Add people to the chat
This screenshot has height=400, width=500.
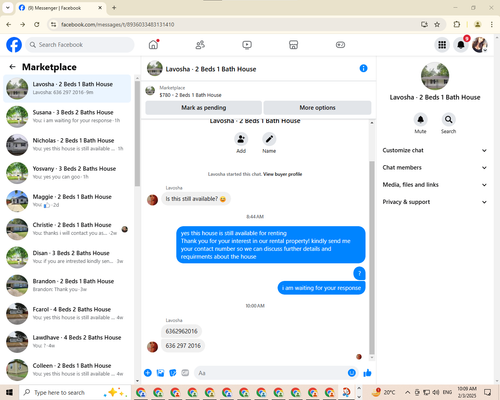241,139
